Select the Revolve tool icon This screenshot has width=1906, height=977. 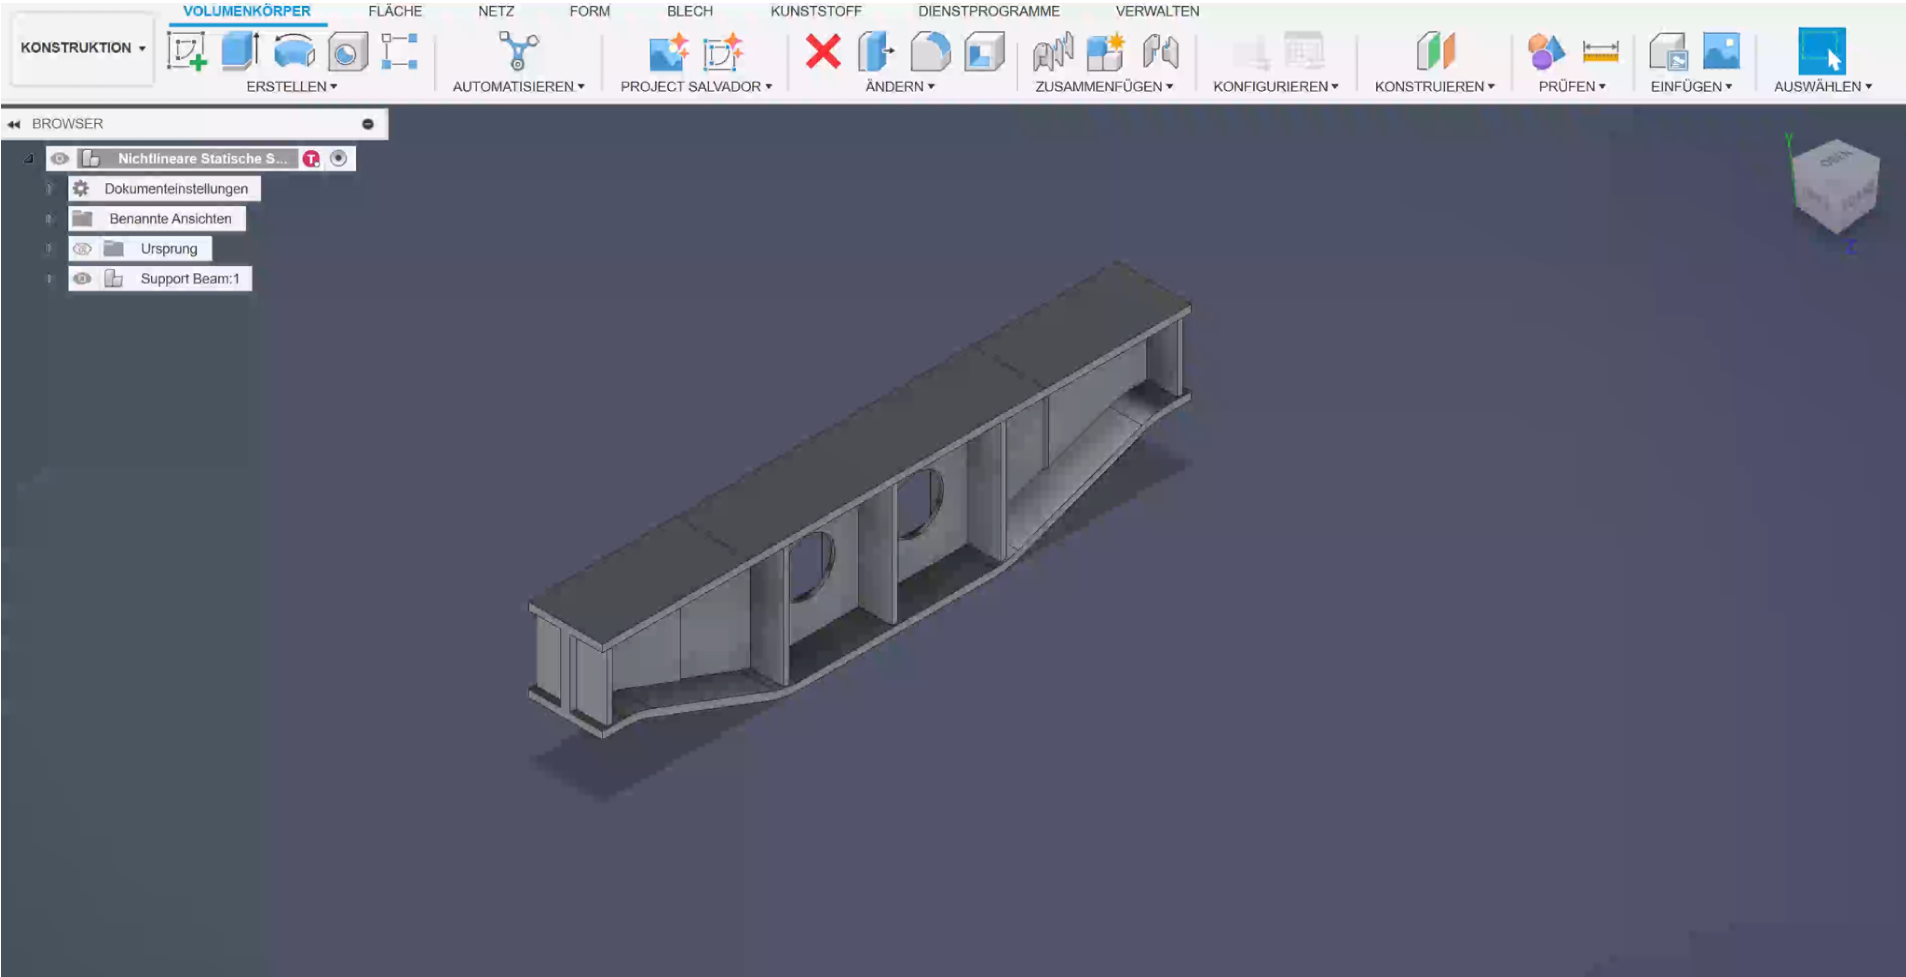tap(294, 51)
